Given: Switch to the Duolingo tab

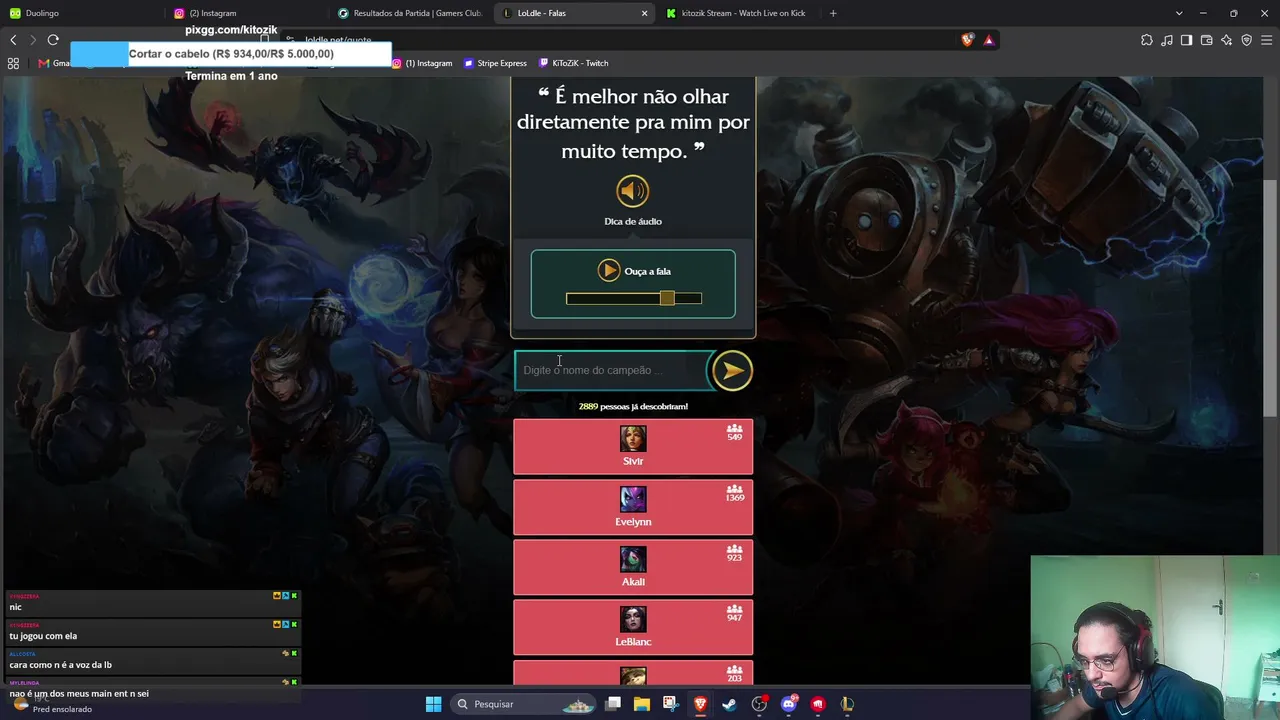Looking at the screenshot, I should pyautogui.click(x=82, y=13).
